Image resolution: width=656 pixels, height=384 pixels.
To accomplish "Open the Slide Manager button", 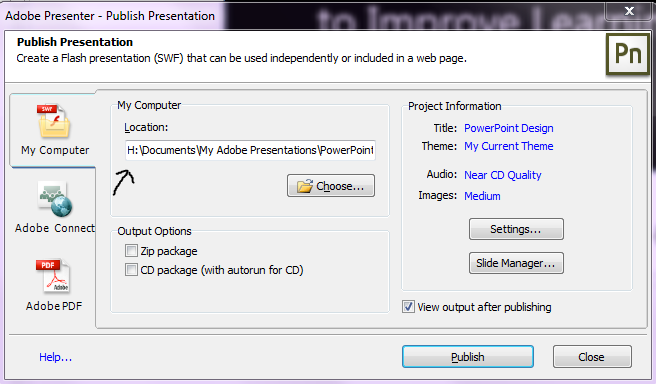I will [x=516, y=263].
